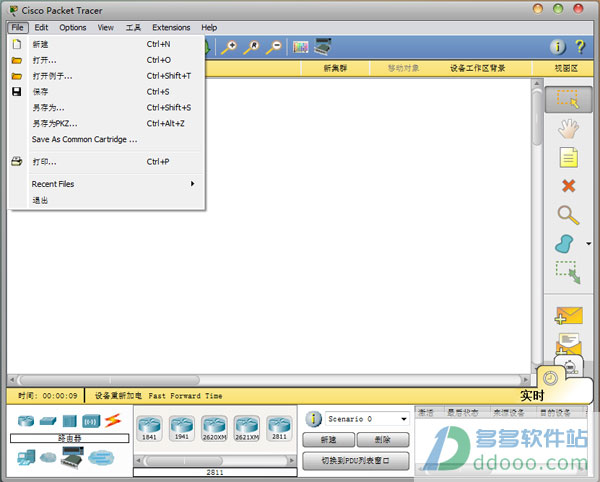Choose the Move Layout hand tool

(568, 129)
